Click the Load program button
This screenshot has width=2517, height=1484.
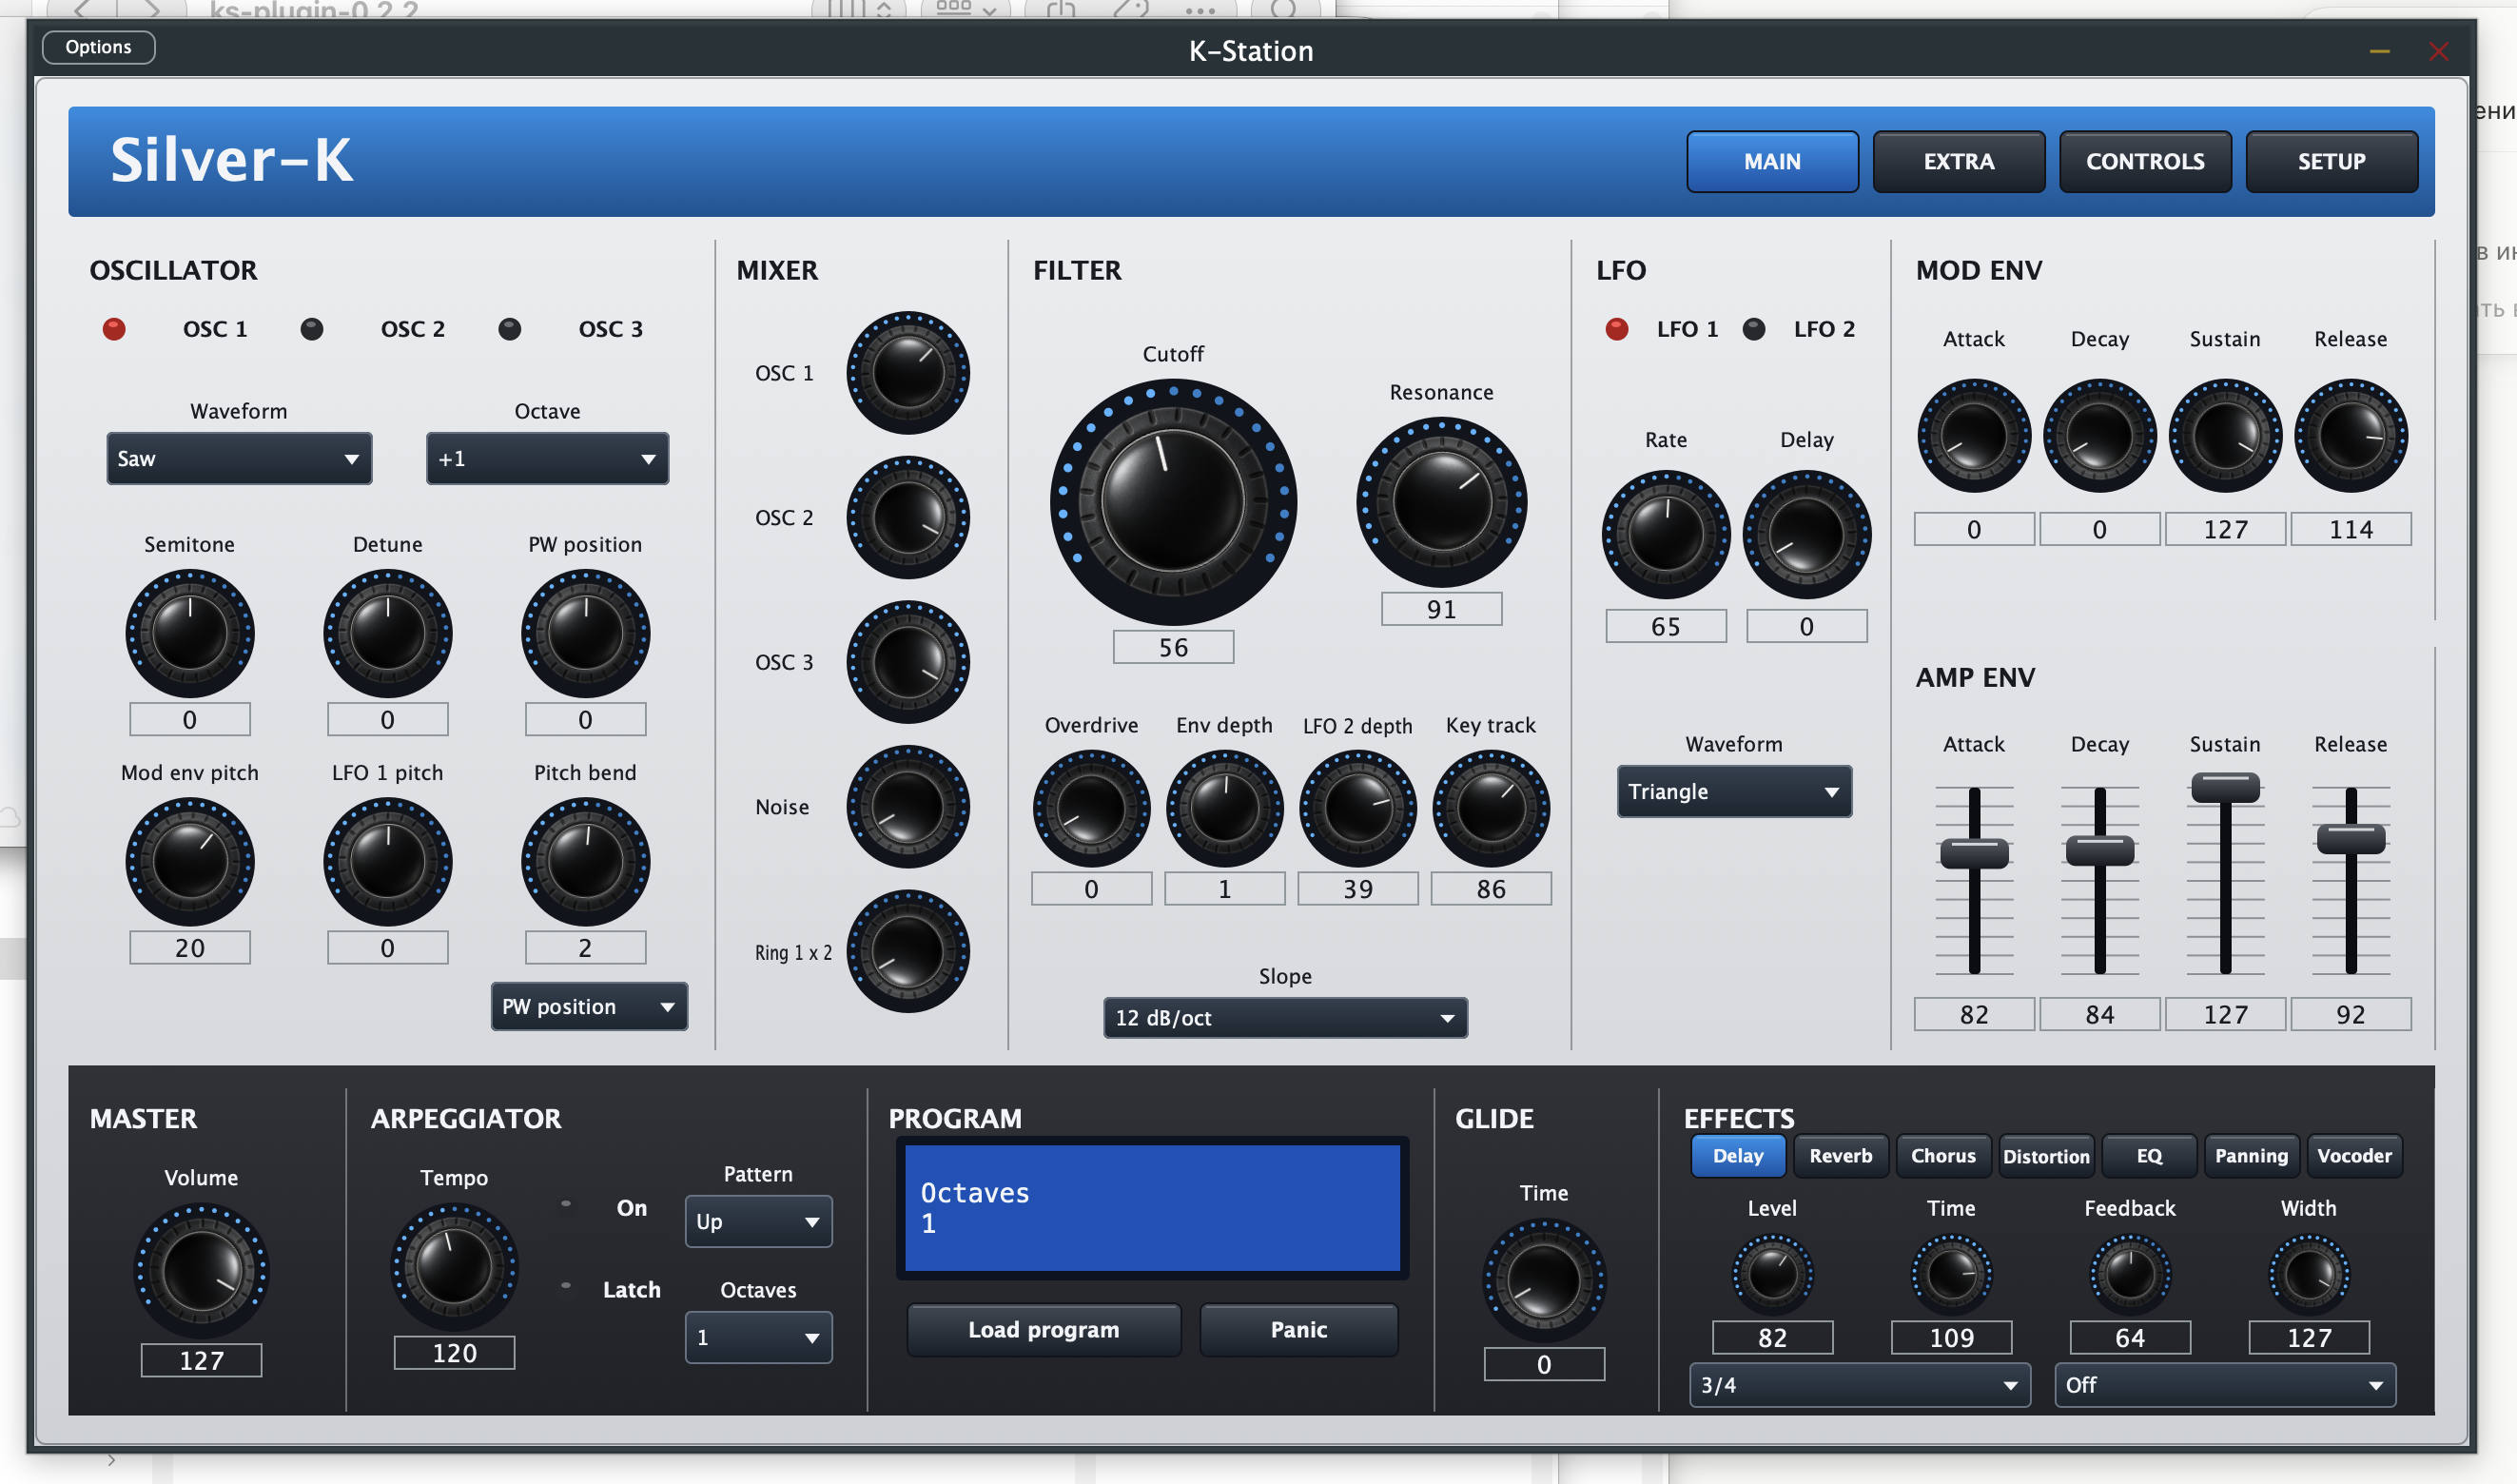coord(1044,1329)
